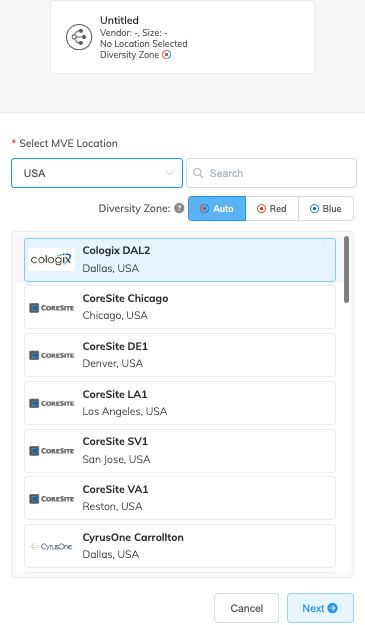This screenshot has width=365, height=625.
Task: Click the Cancel button
Action: click(246, 608)
